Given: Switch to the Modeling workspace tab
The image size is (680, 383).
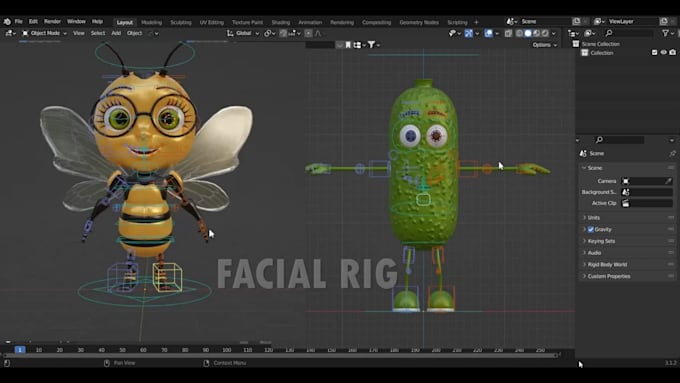Looking at the screenshot, I should [x=151, y=22].
